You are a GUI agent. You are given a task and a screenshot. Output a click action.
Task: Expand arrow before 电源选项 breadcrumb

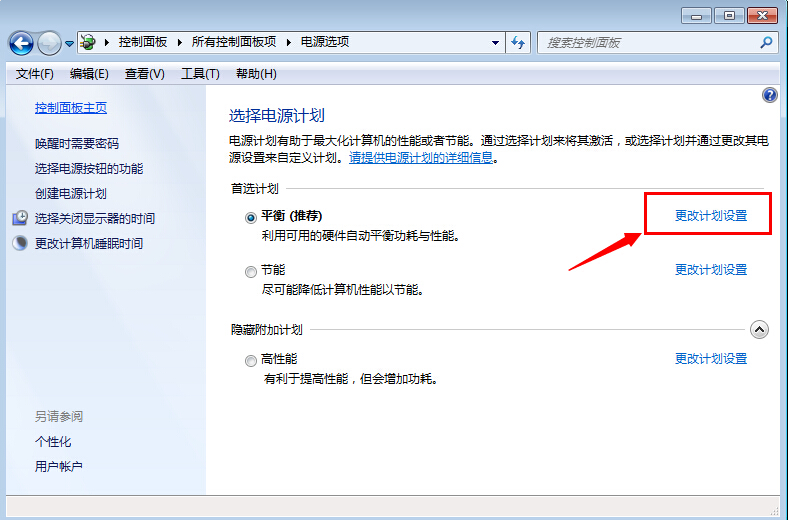tap(288, 42)
